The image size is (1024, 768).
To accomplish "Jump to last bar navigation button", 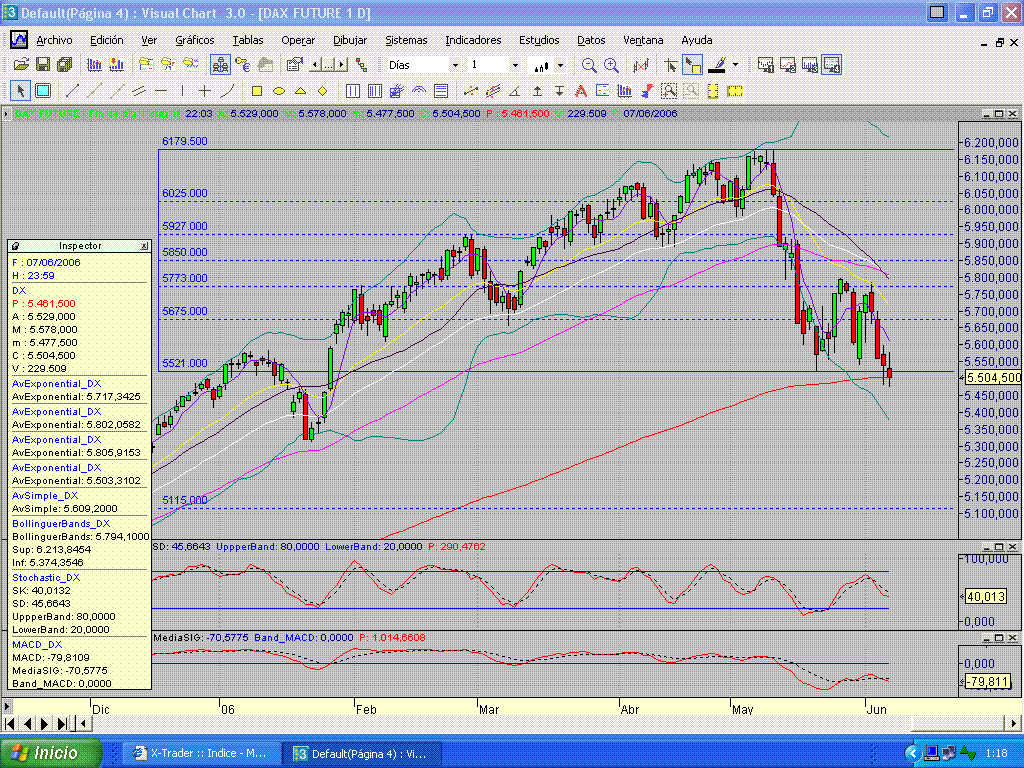I will coord(63,723).
